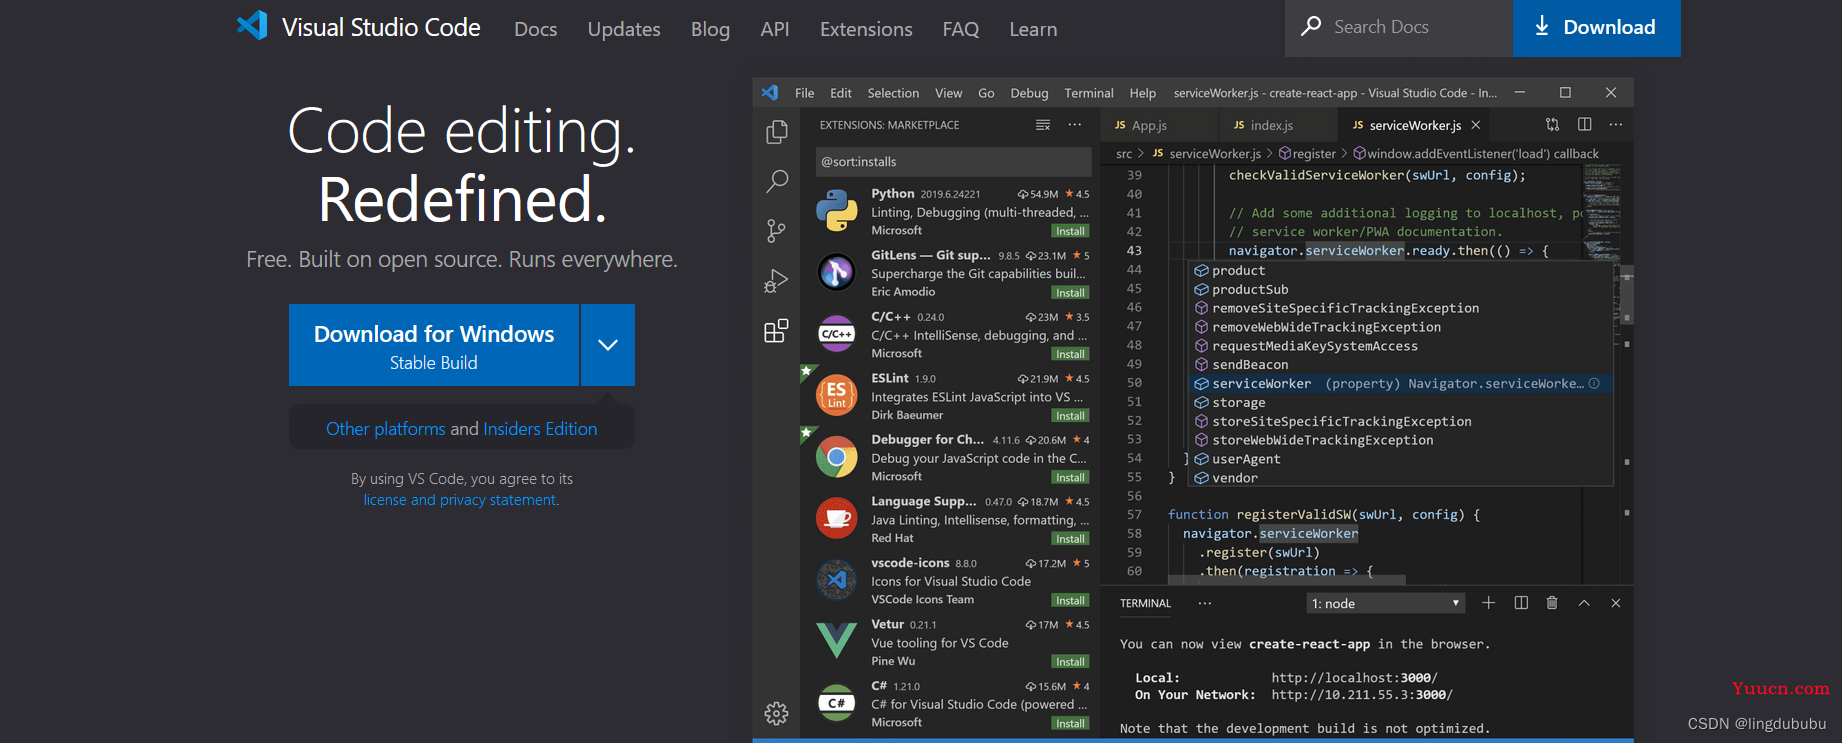Open the Debug menu
The image size is (1842, 743).
[1029, 93]
